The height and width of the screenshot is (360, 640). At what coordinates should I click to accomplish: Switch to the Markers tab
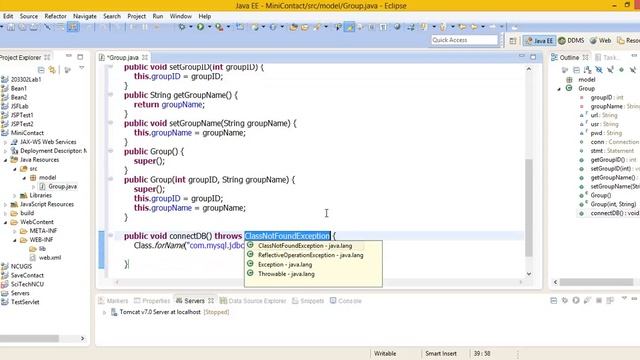point(113,301)
